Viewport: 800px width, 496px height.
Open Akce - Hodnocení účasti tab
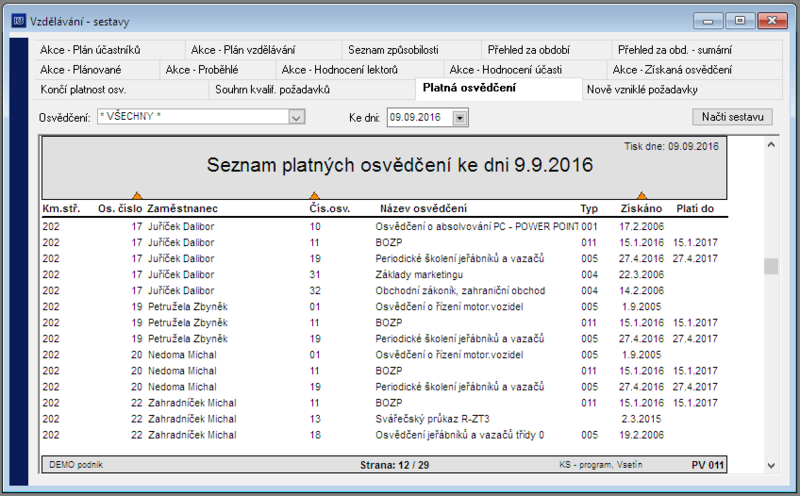(x=525, y=70)
